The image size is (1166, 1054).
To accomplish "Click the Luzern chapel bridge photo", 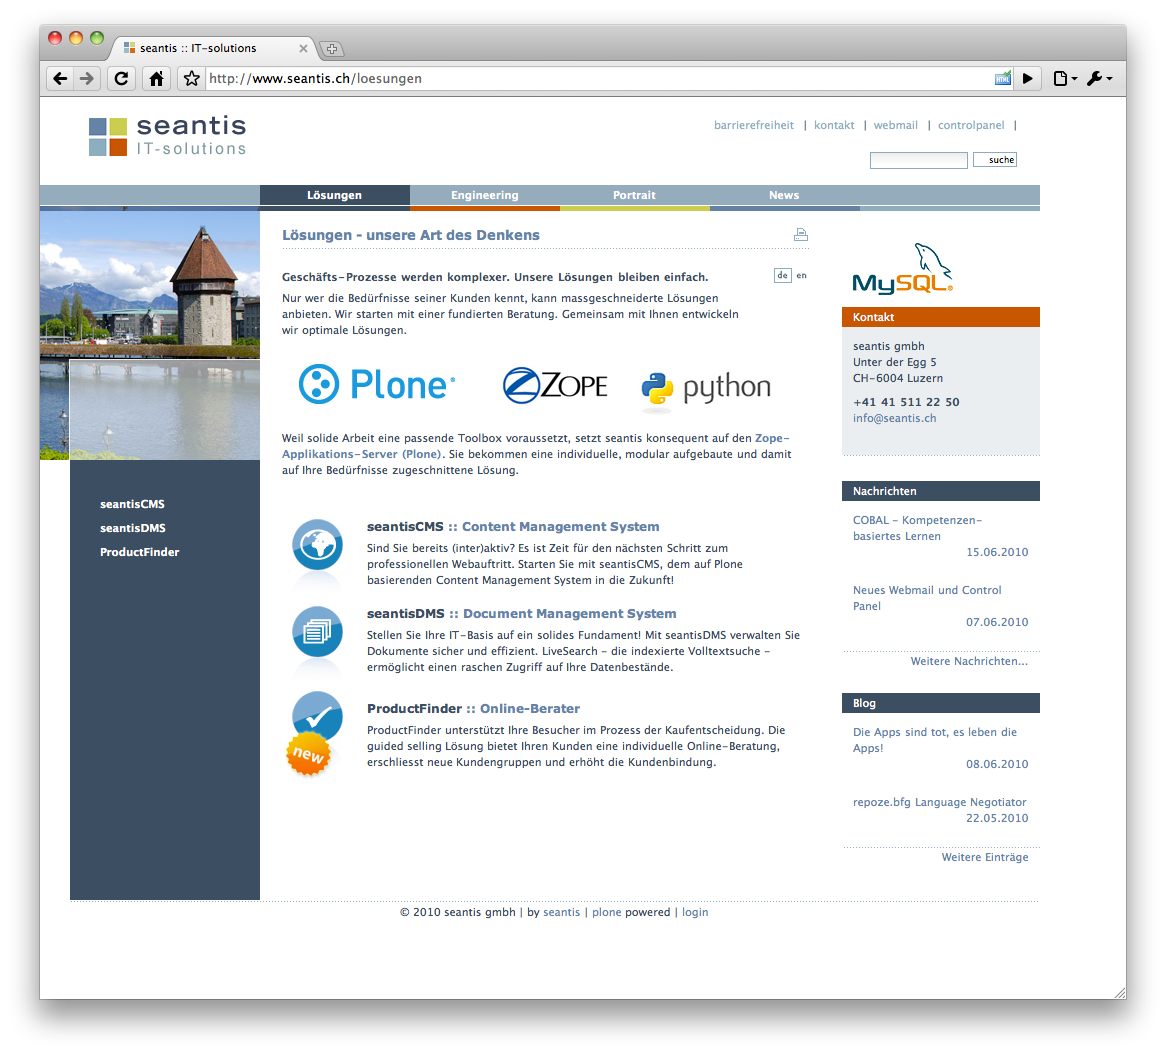I will 150,335.
